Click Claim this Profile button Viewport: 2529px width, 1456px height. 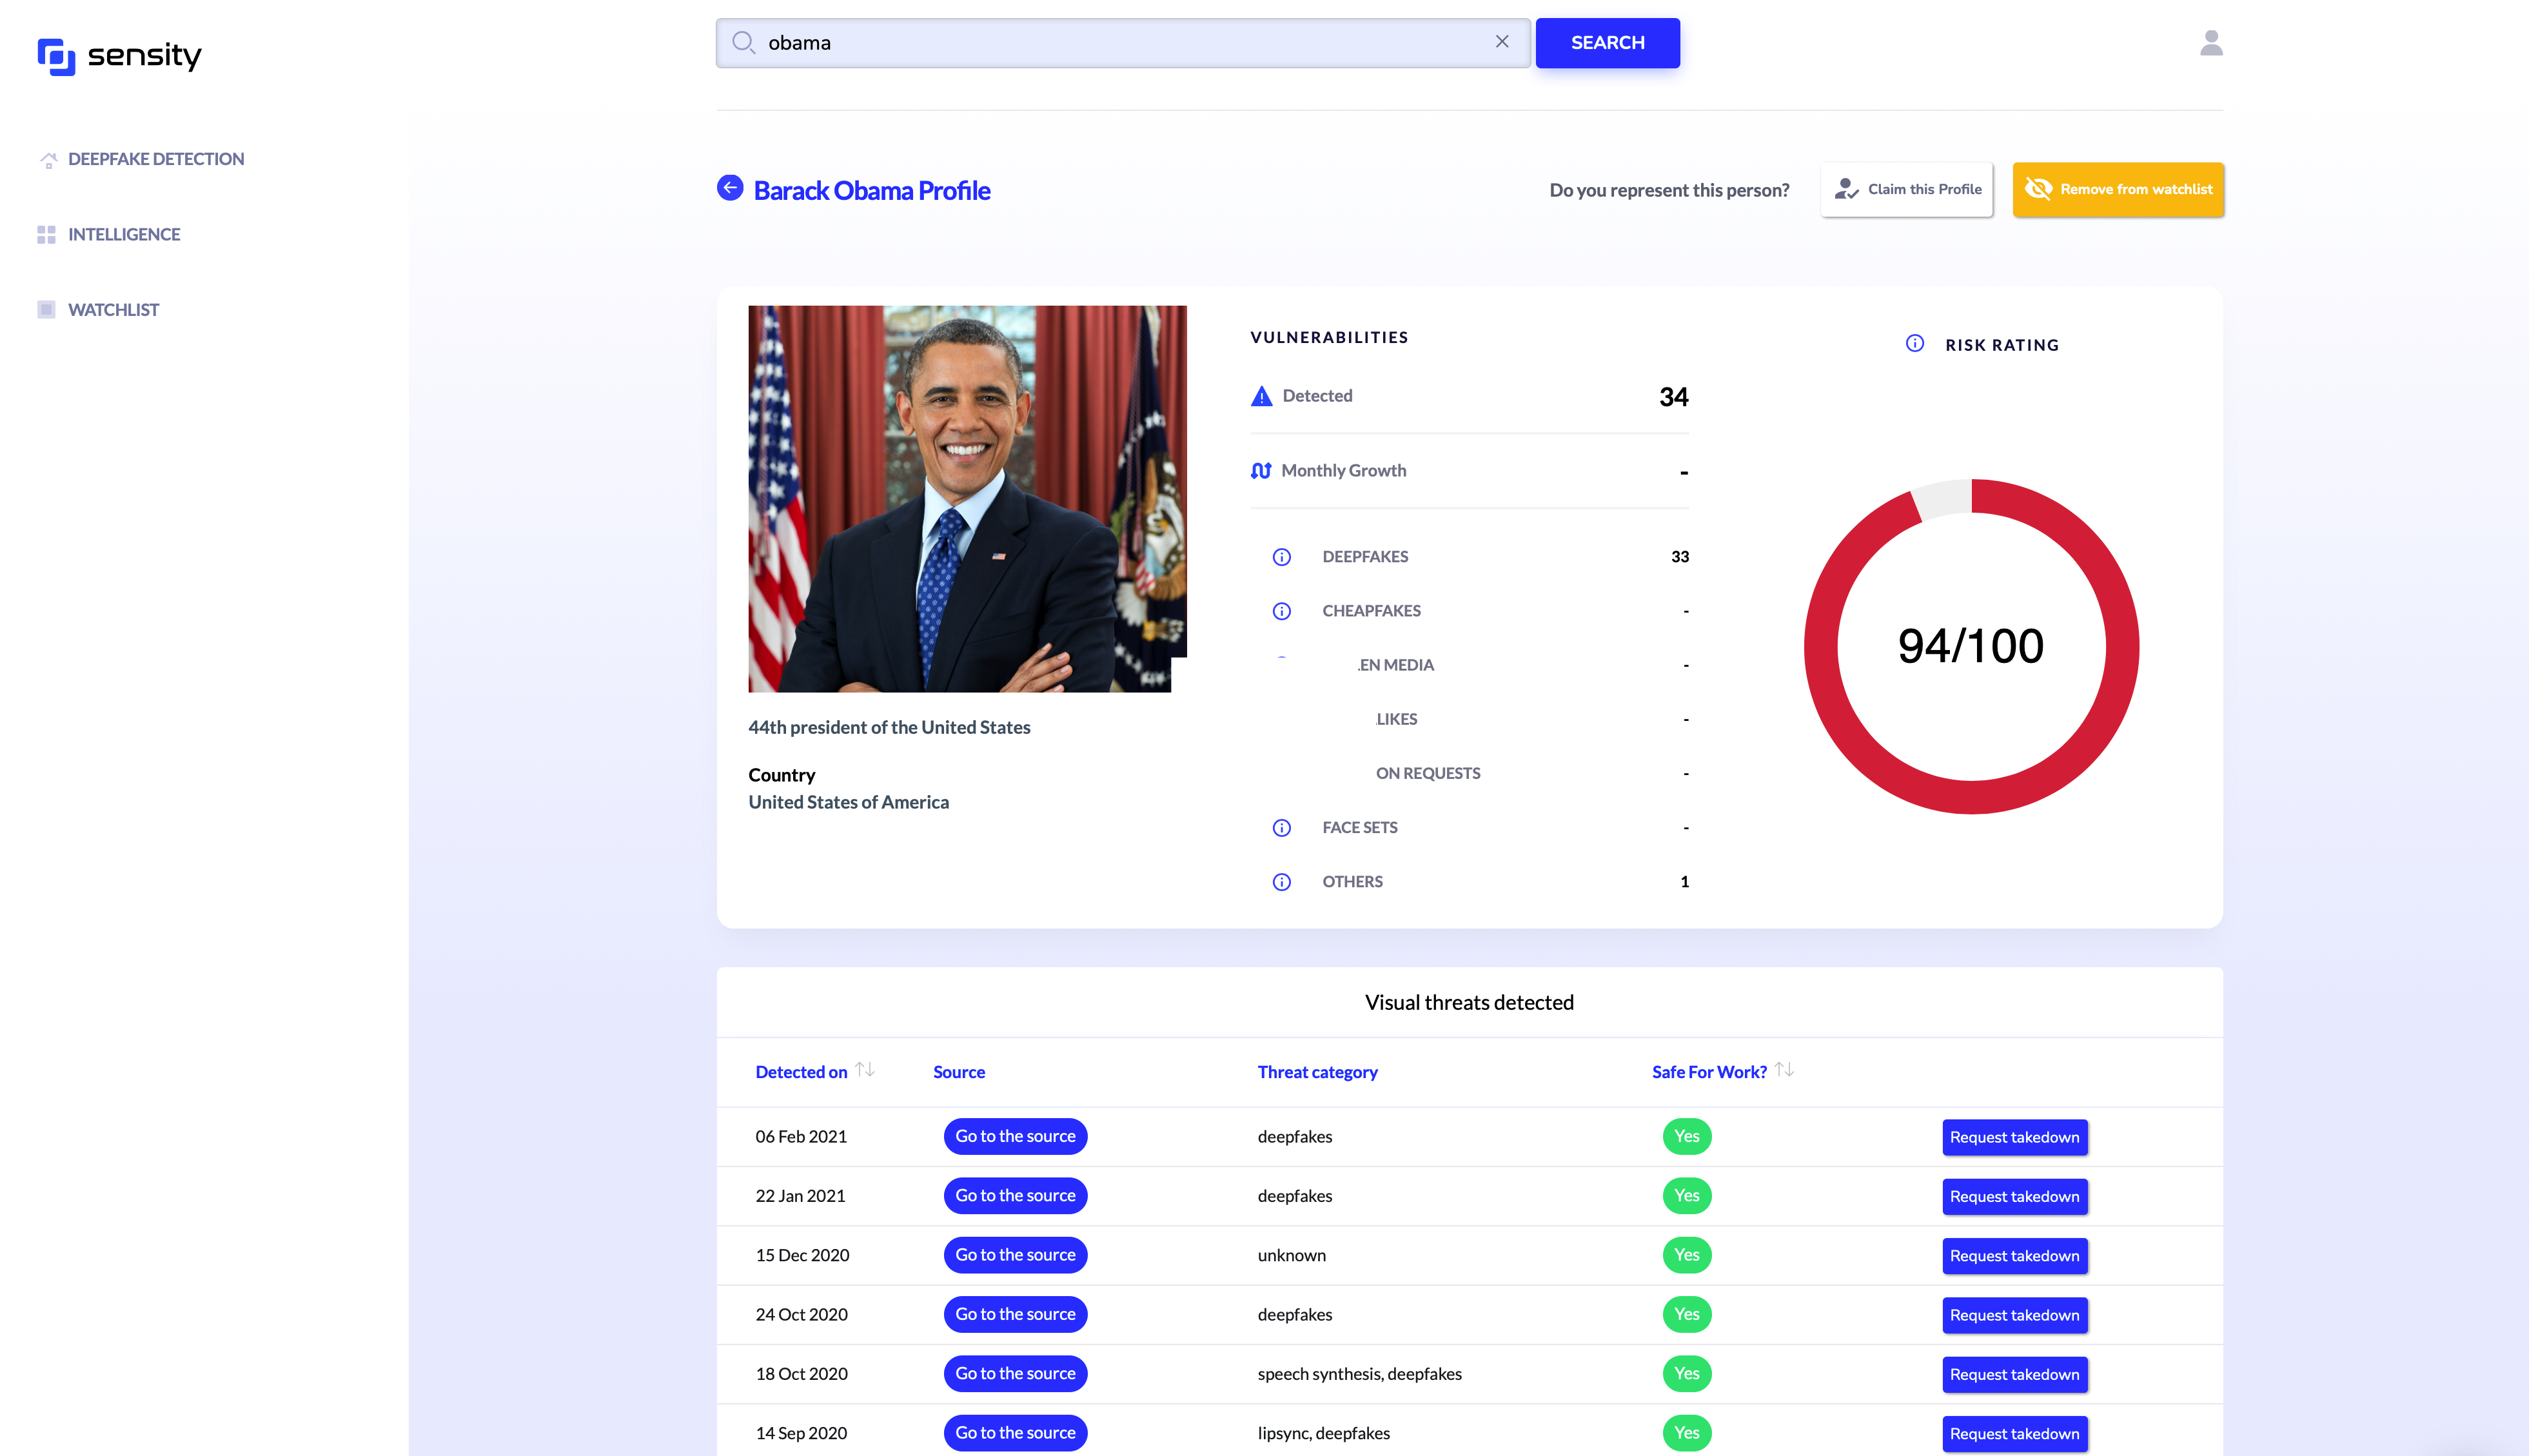pos(1907,189)
